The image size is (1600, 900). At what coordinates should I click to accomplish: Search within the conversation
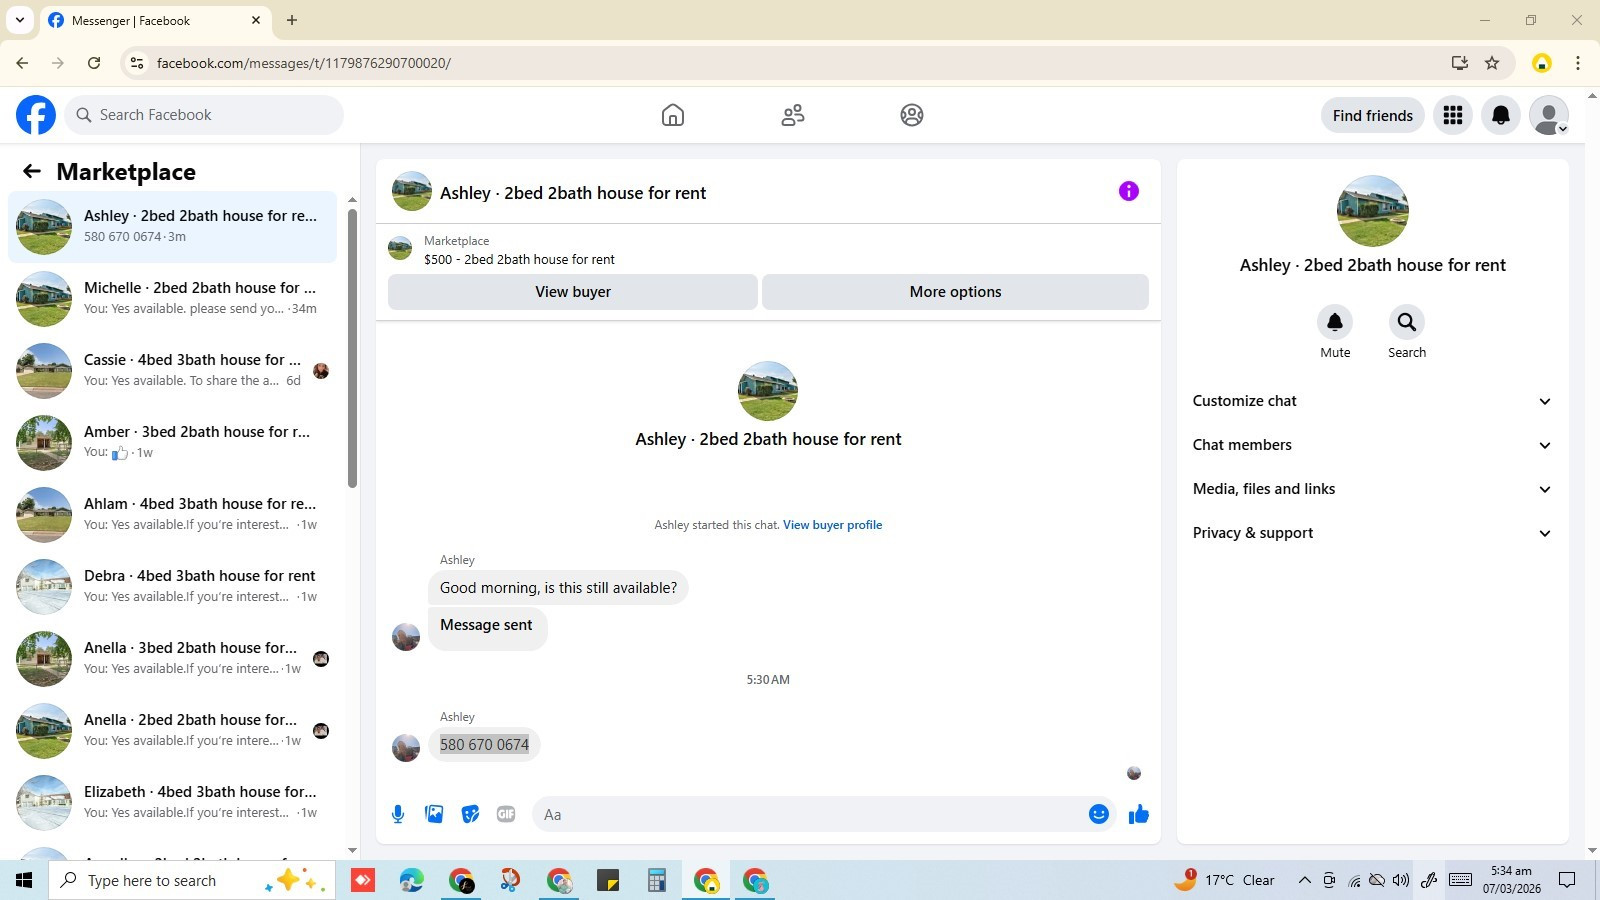coord(1407,332)
